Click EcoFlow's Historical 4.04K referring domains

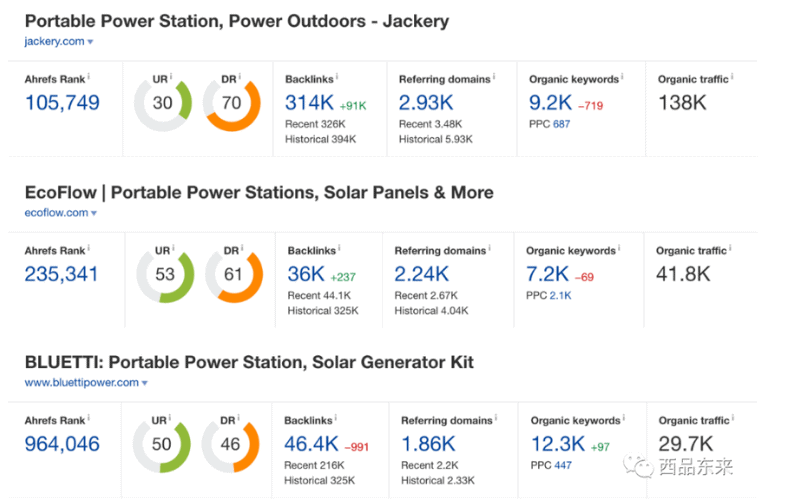[x=432, y=311]
